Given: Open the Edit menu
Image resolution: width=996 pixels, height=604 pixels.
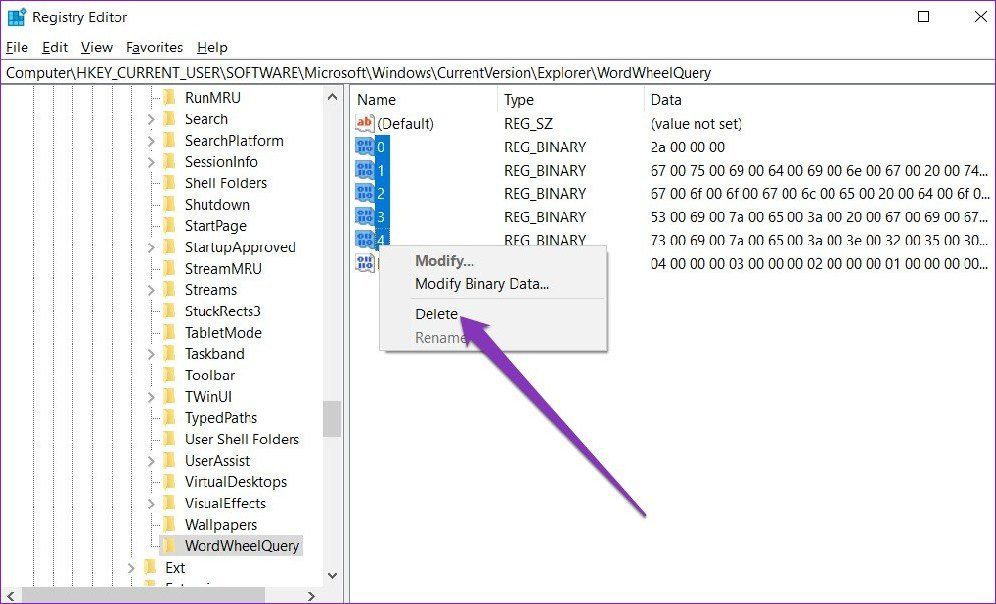Looking at the screenshot, I should [x=55, y=48].
